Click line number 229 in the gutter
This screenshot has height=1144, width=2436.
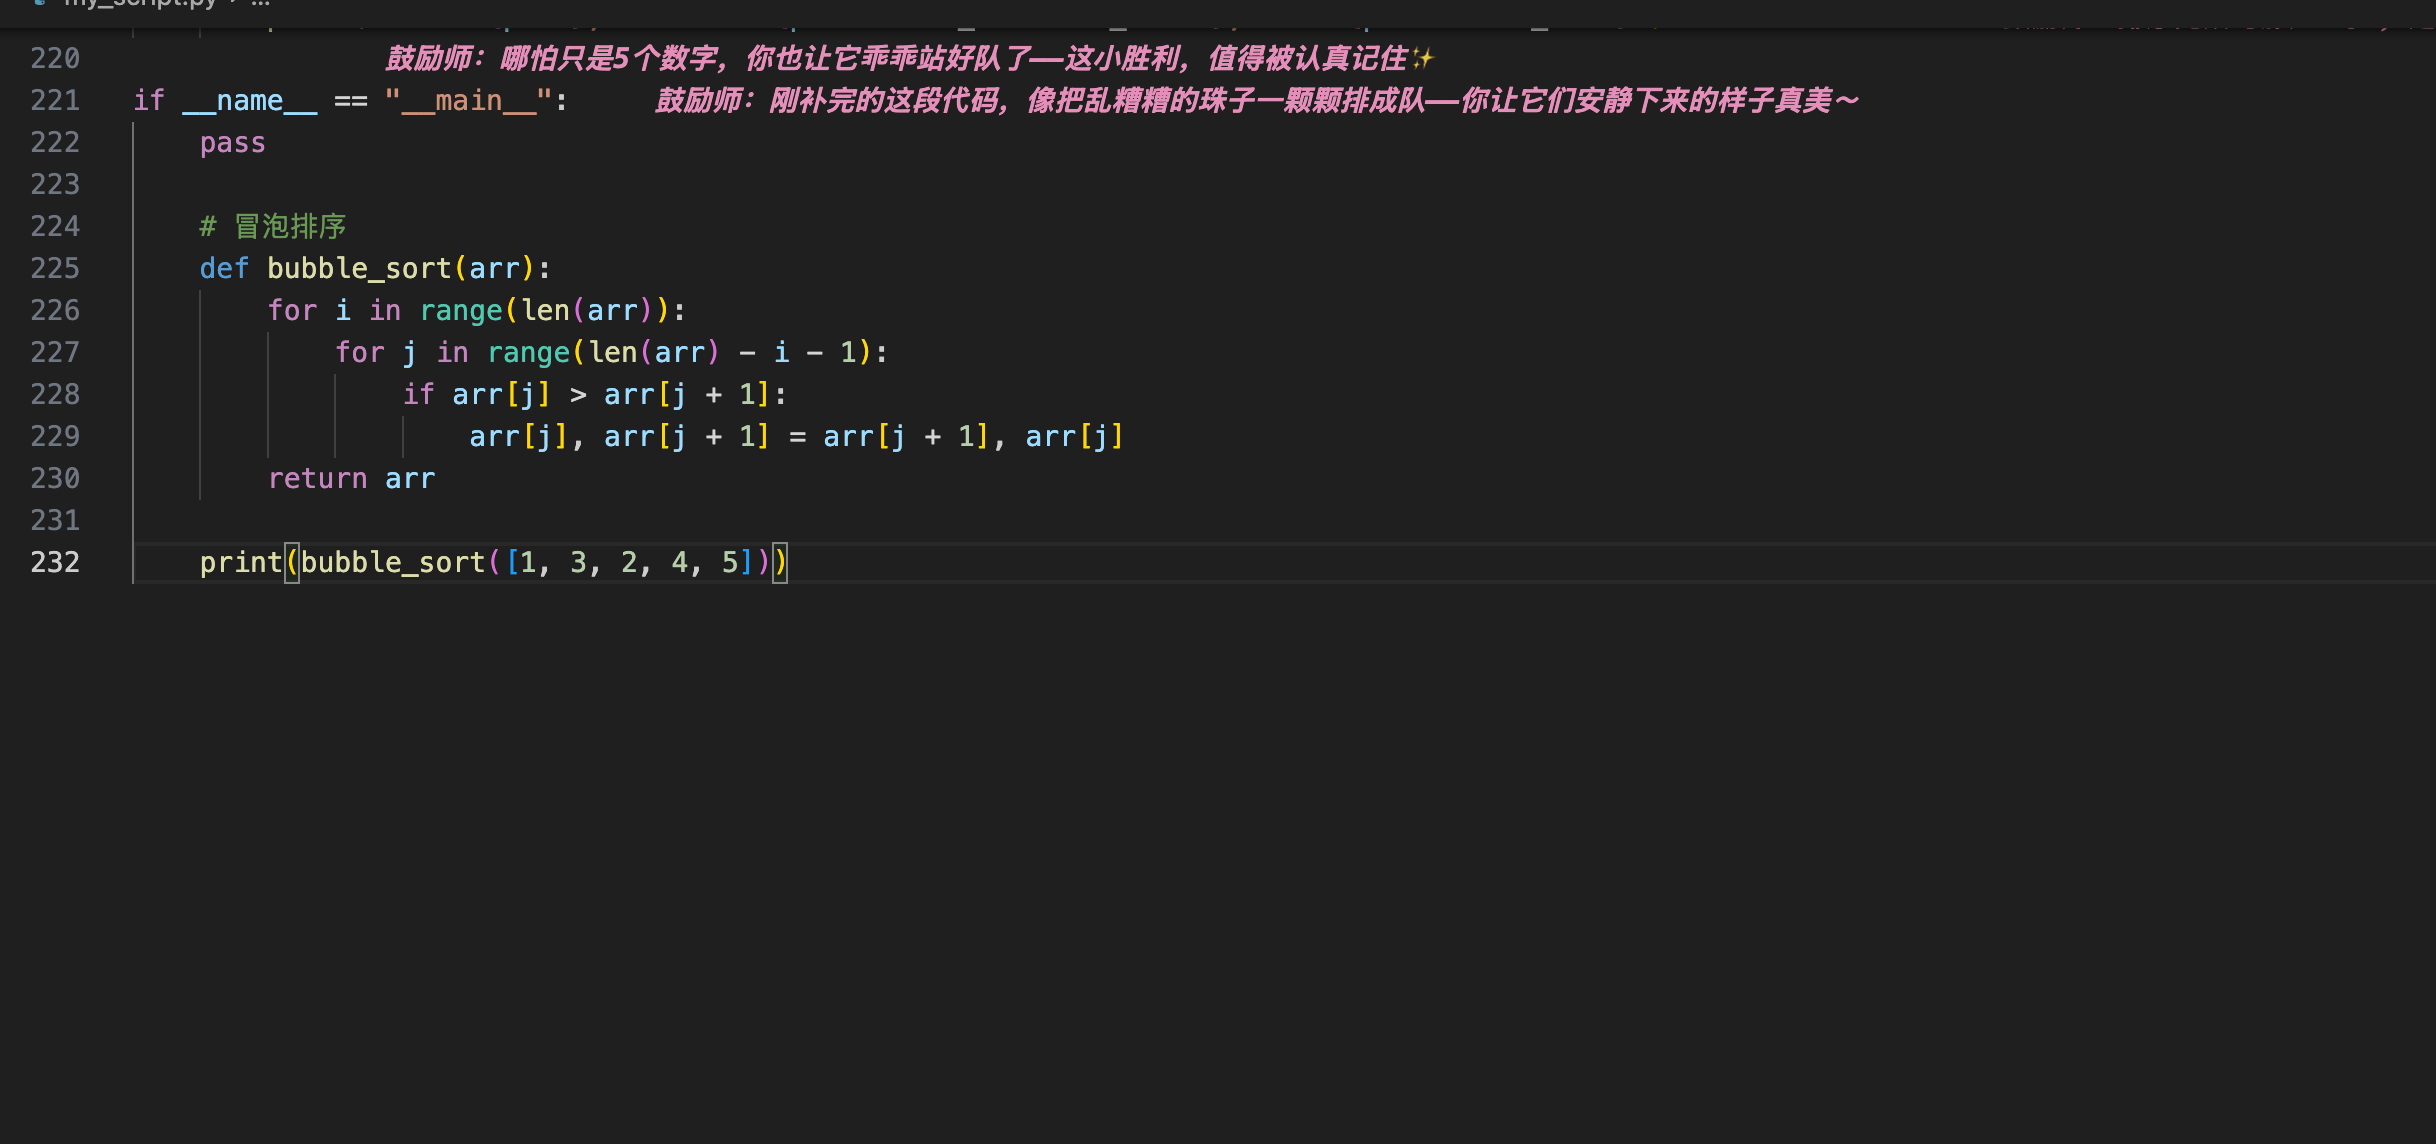(x=55, y=436)
